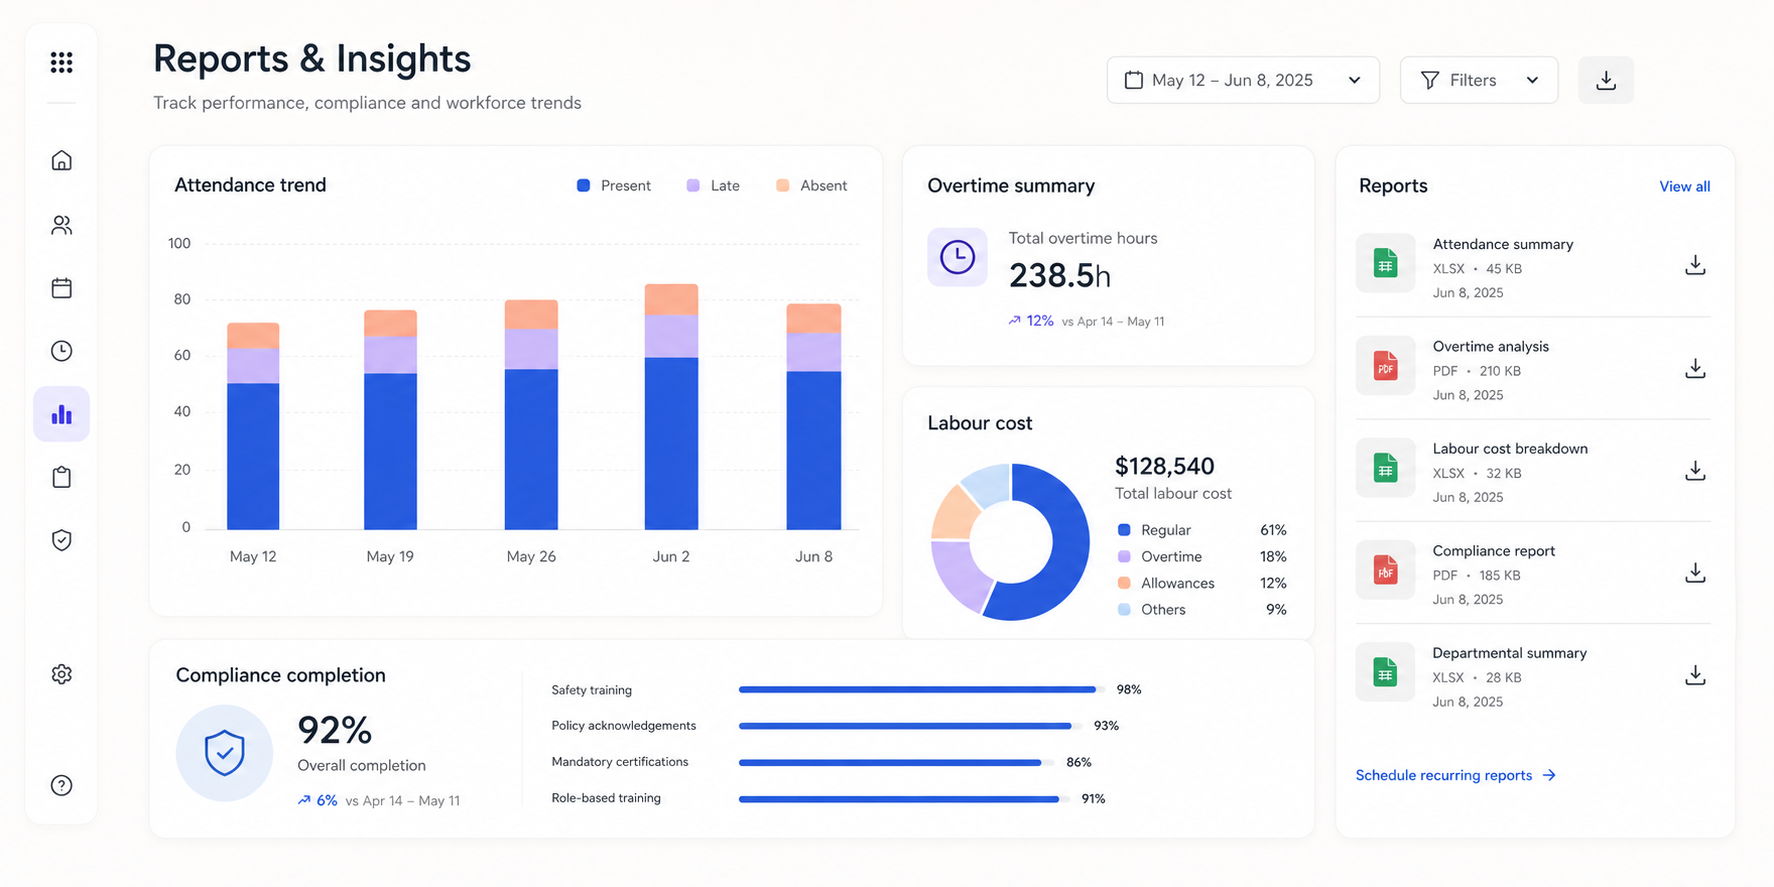Image resolution: width=1774 pixels, height=887 pixels.
Task: Click the Overtime analysis PDF file icon
Action: pos(1385,366)
